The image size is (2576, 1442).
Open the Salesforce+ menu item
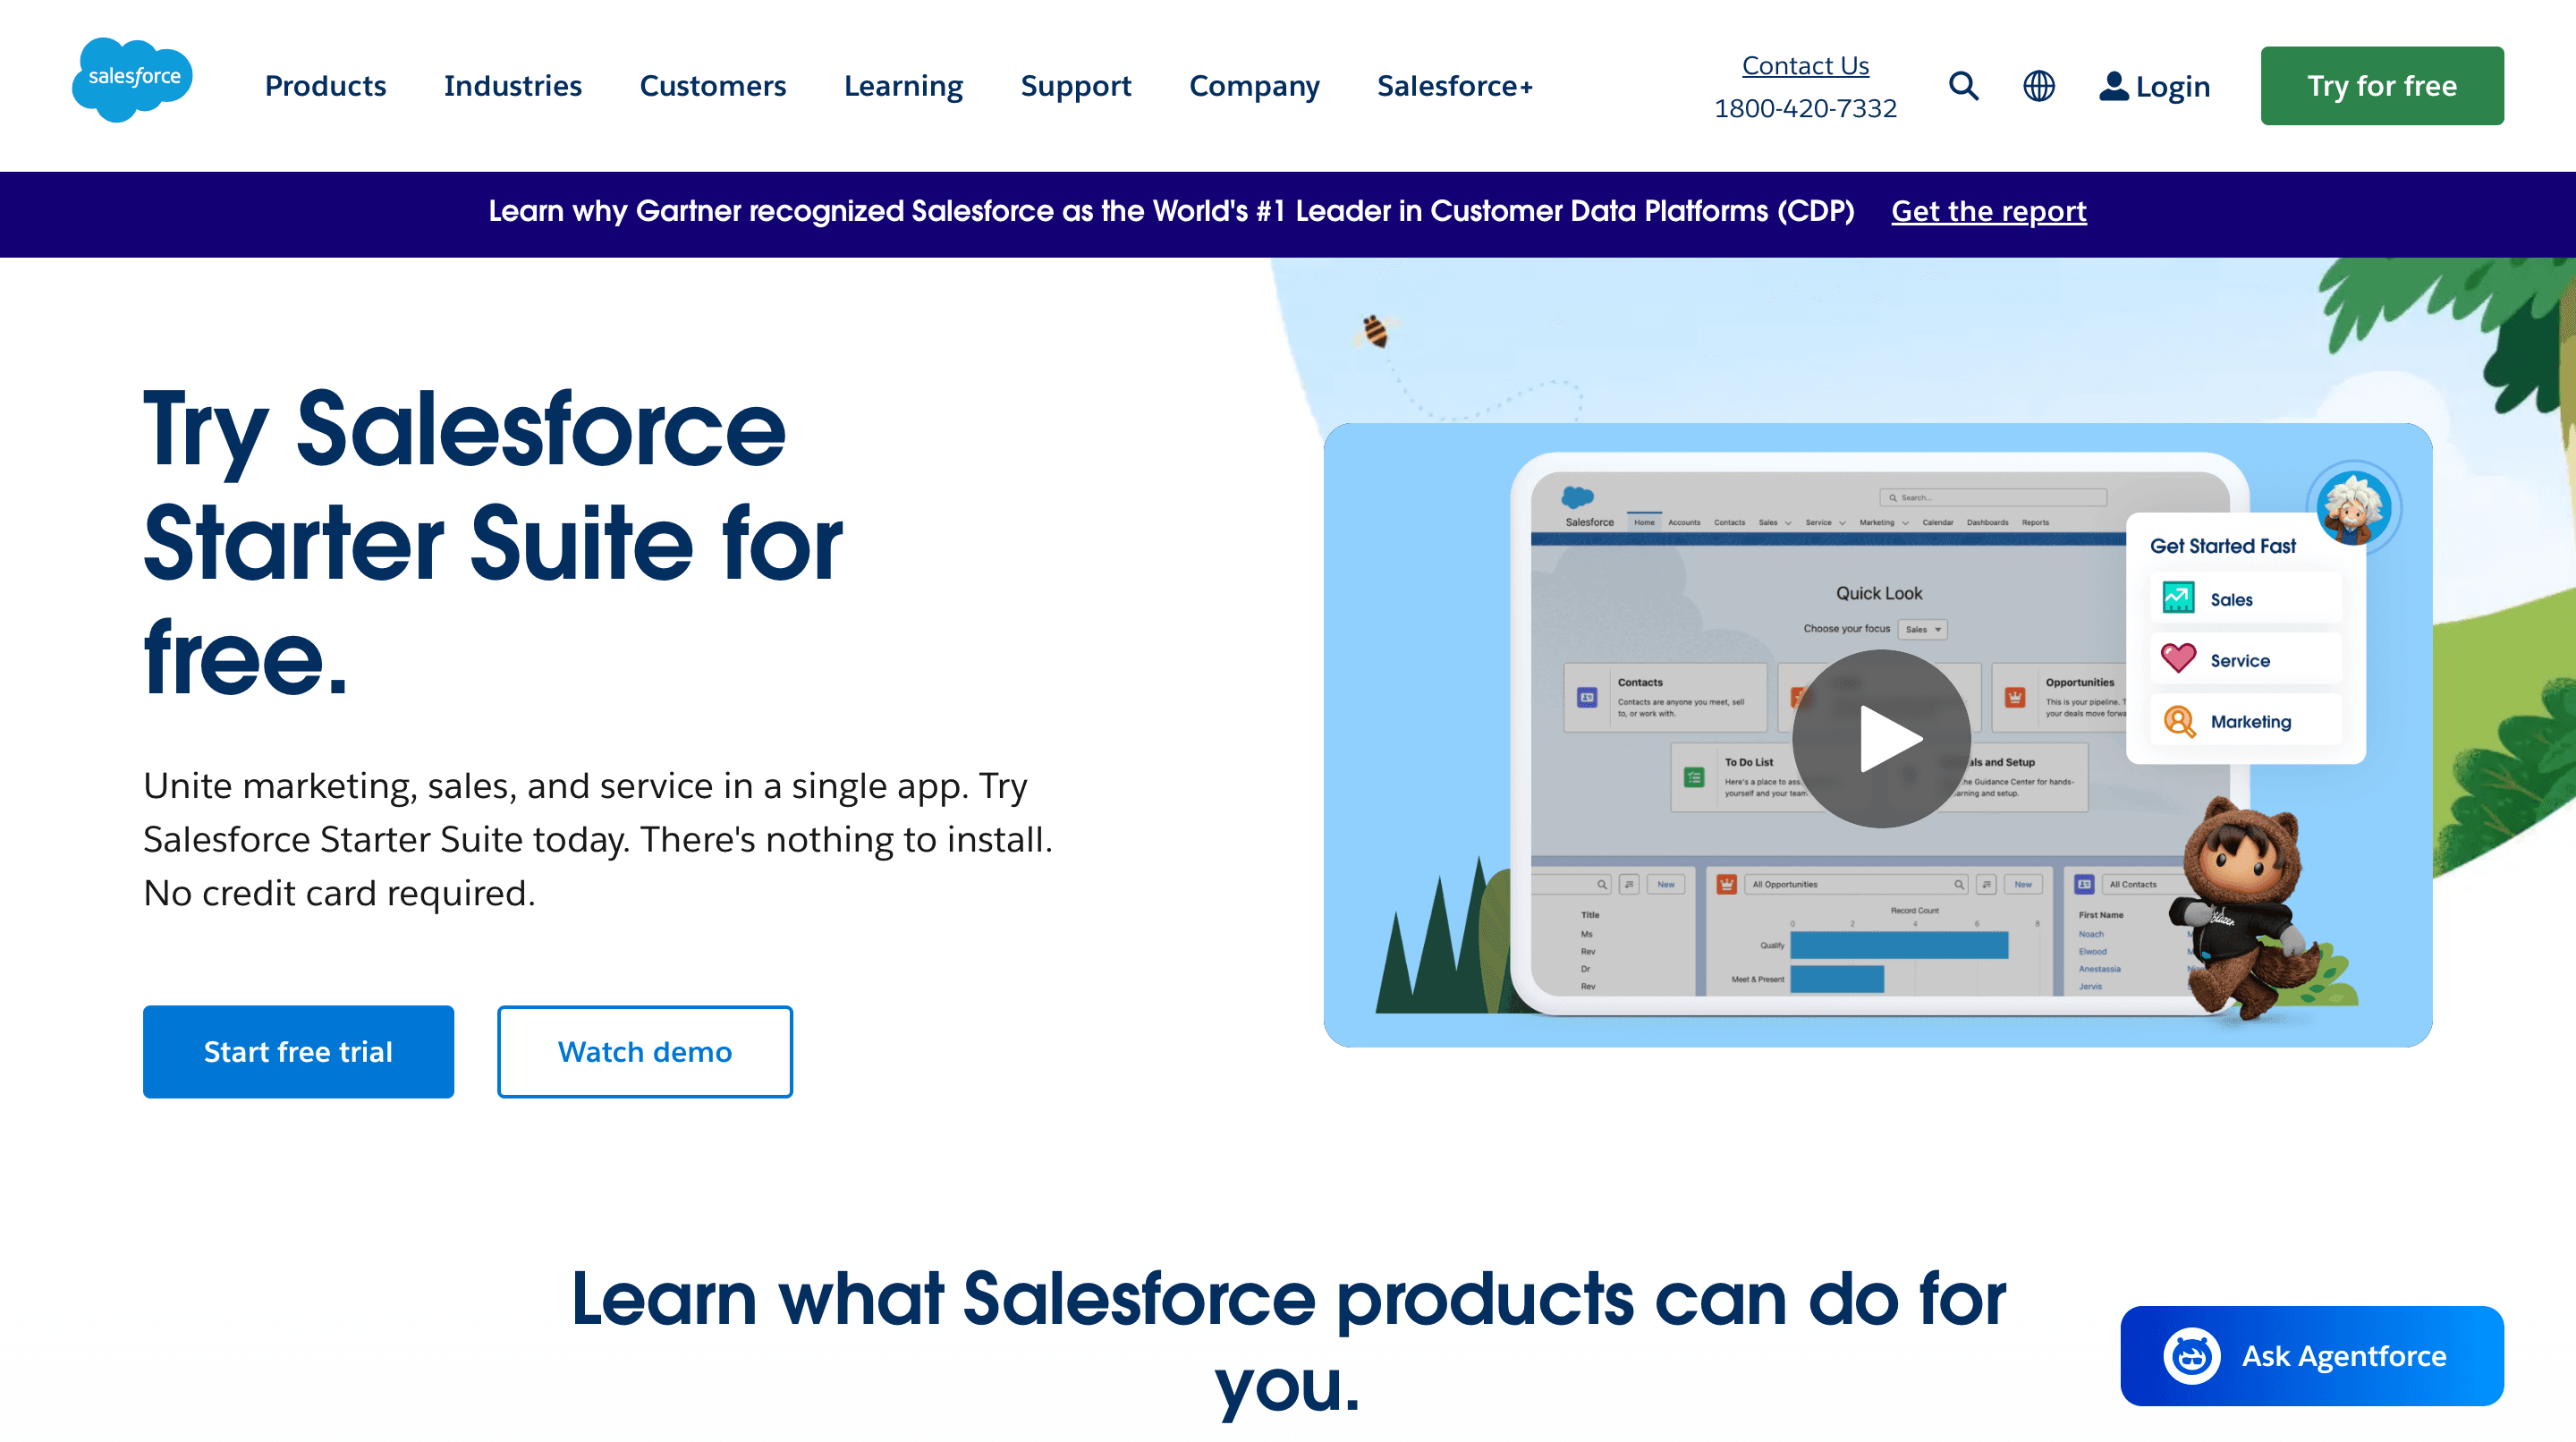pyautogui.click(x=1454, y=86)
